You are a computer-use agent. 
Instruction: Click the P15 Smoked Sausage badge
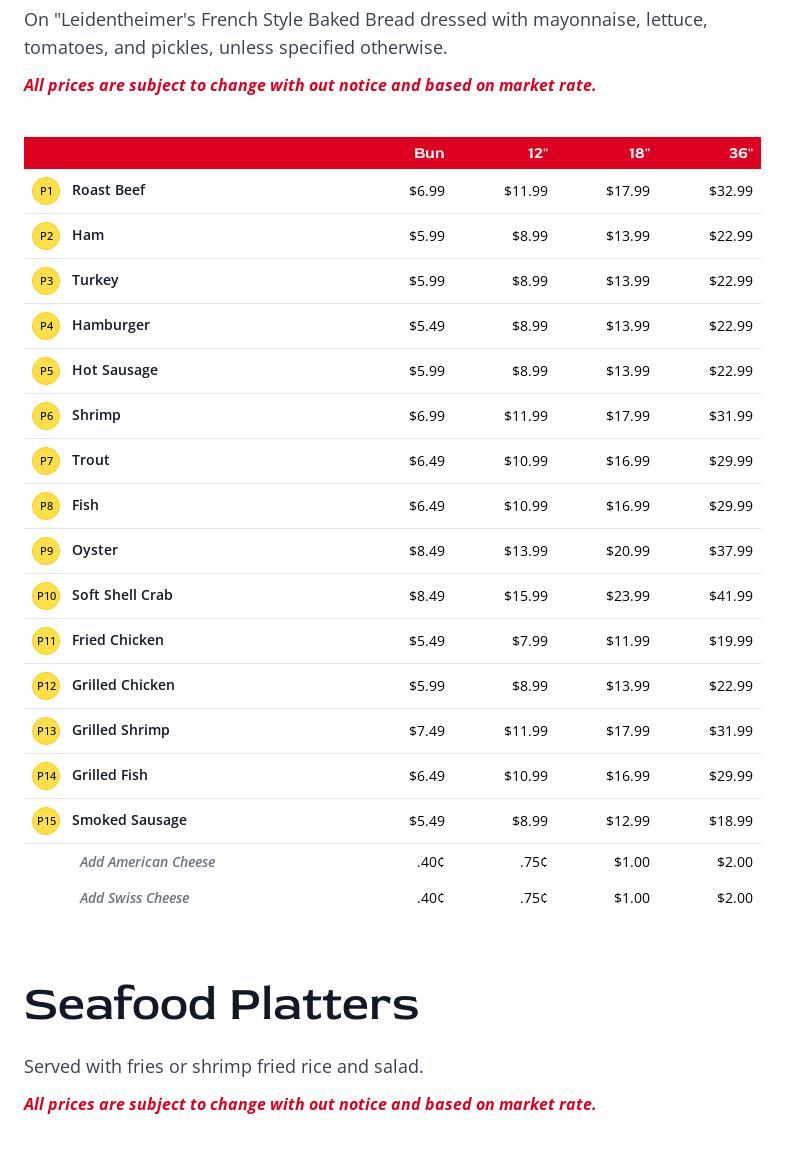pos(46,821)
